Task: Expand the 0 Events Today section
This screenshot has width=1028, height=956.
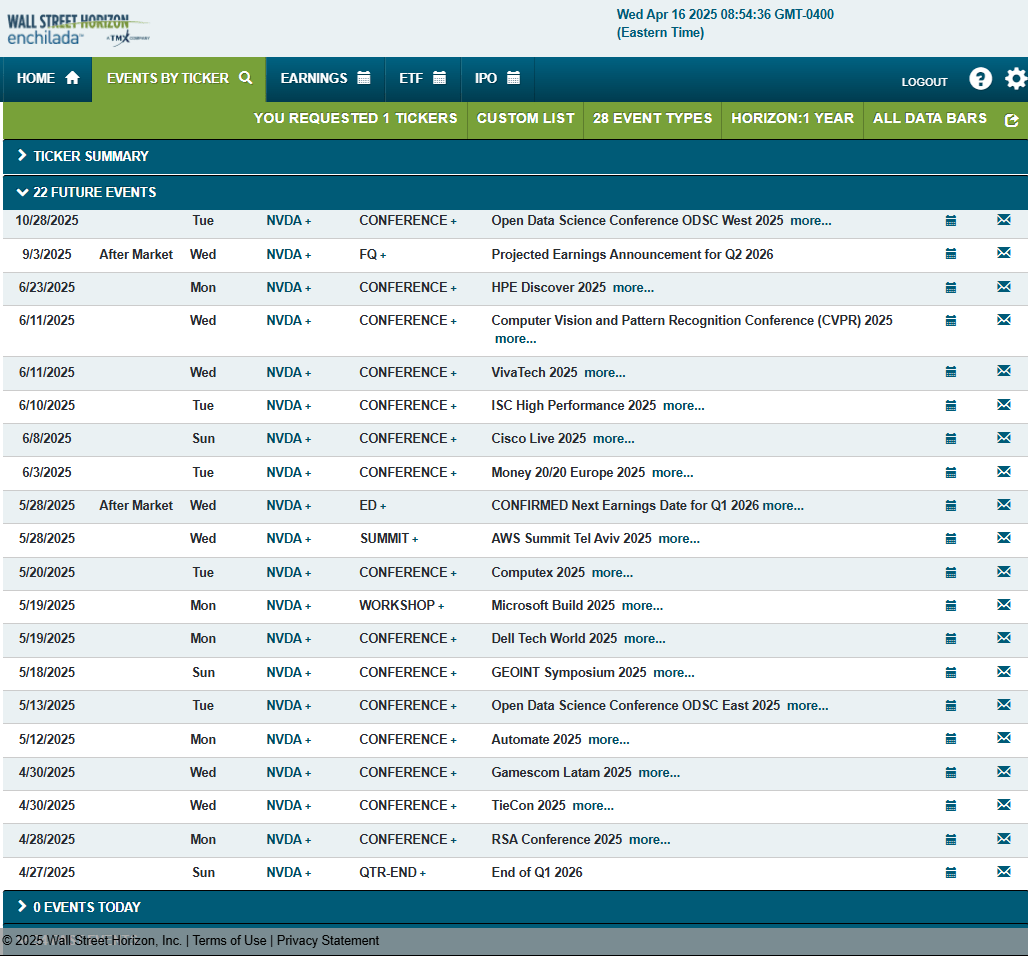Action: (78, 907)
